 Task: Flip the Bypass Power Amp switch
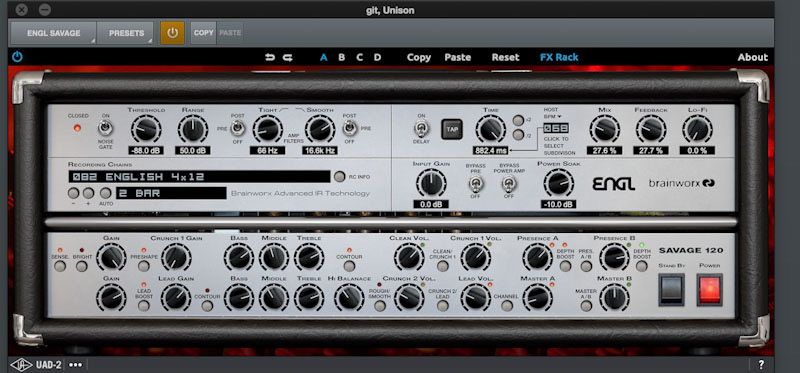pyautogui.click(x=509, y=184)
